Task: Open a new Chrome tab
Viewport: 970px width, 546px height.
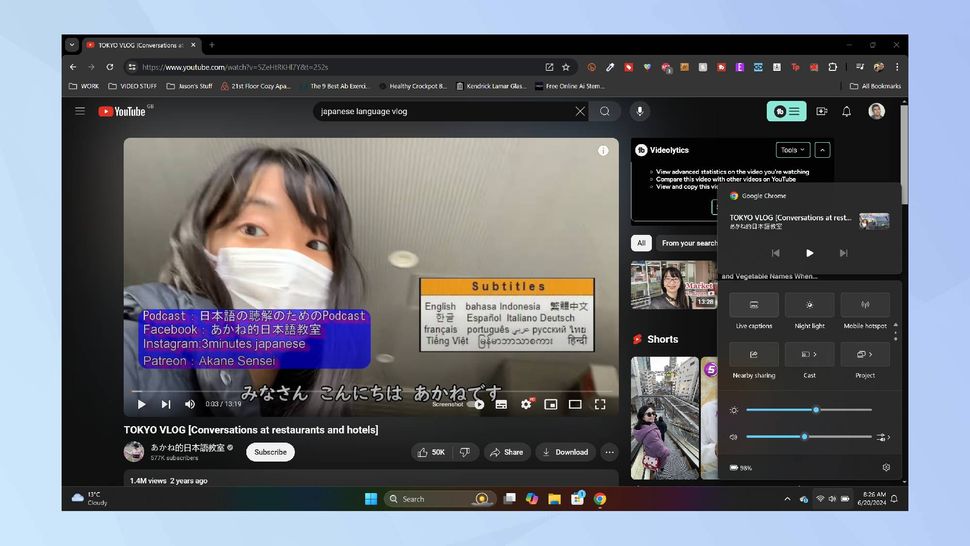Action: click(x=212, y=45)
